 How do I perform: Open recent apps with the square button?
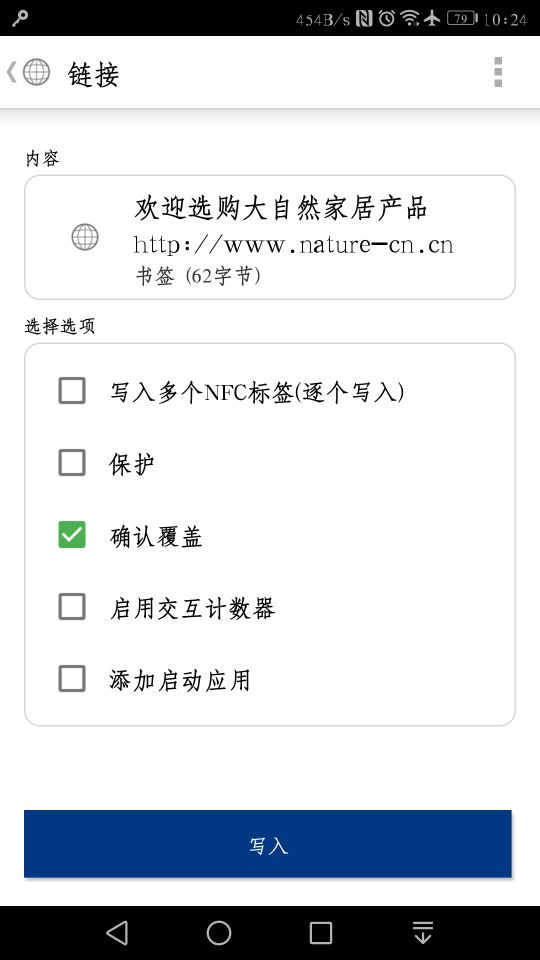coord(321,933)
